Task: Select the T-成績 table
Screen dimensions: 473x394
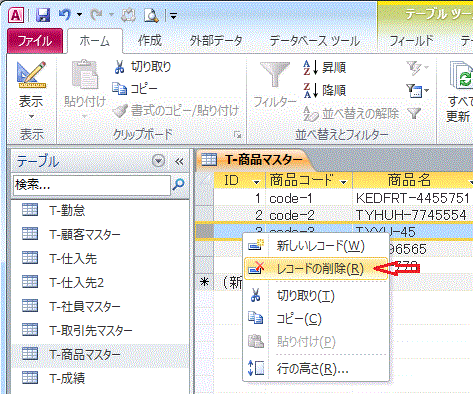Action: pos(100,378)
